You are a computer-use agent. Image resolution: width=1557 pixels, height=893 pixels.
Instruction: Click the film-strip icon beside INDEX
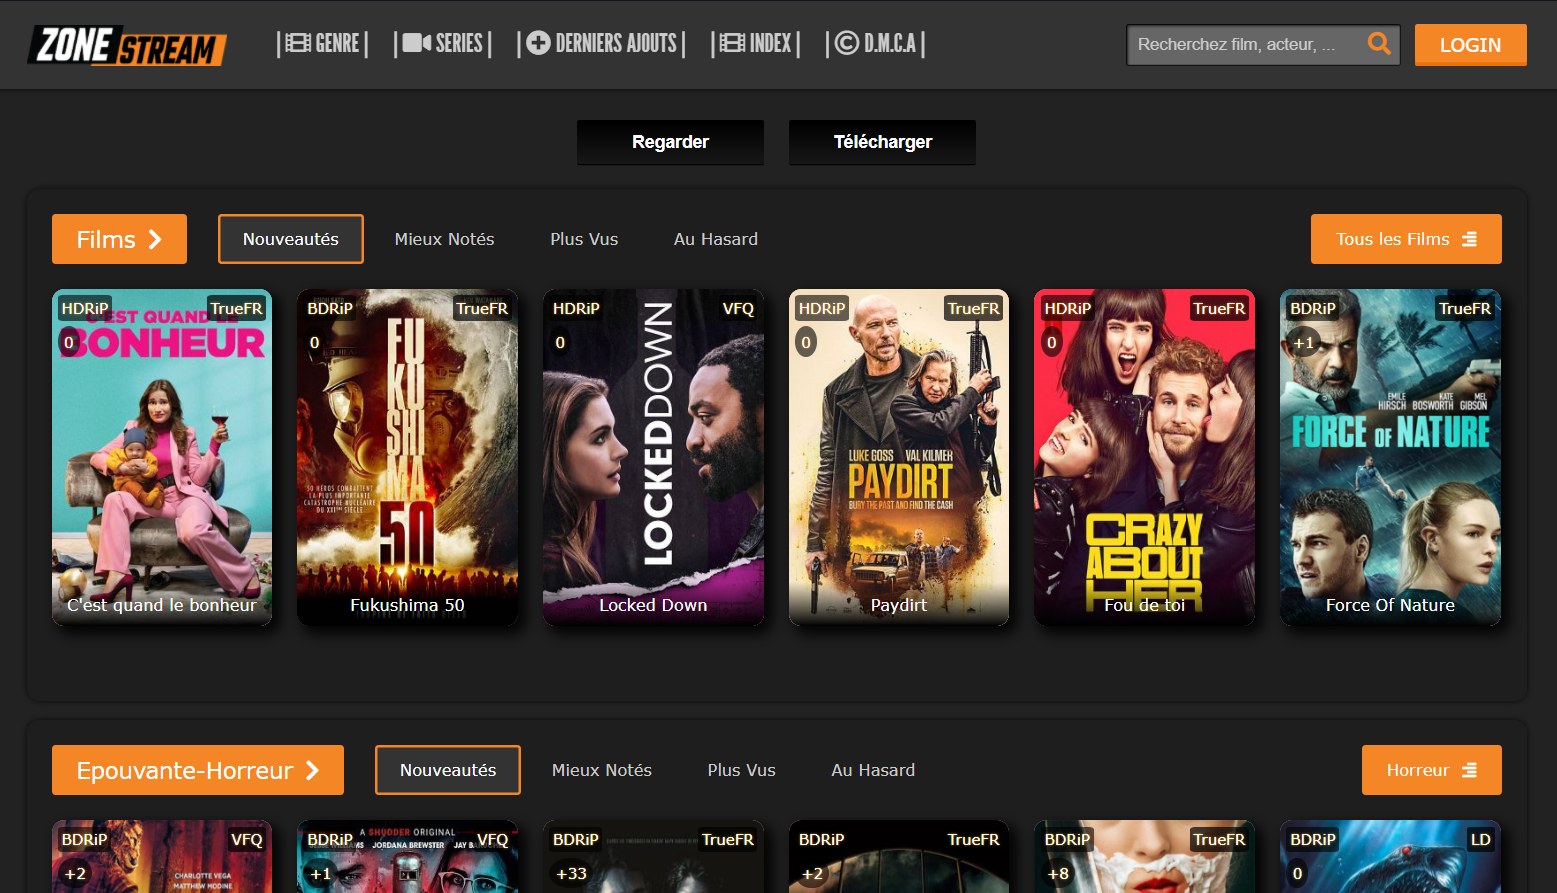pos(732,43)
